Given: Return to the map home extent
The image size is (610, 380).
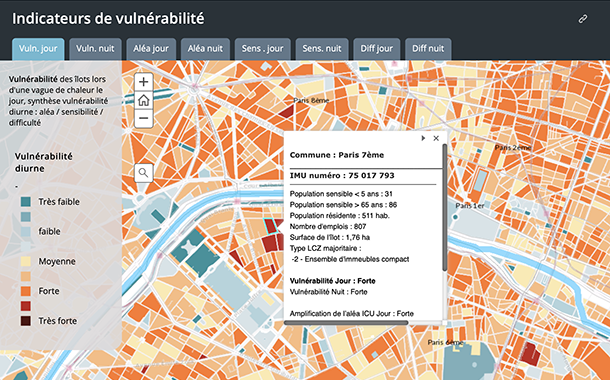Looking at the screenshot, I should pos(144,100).
